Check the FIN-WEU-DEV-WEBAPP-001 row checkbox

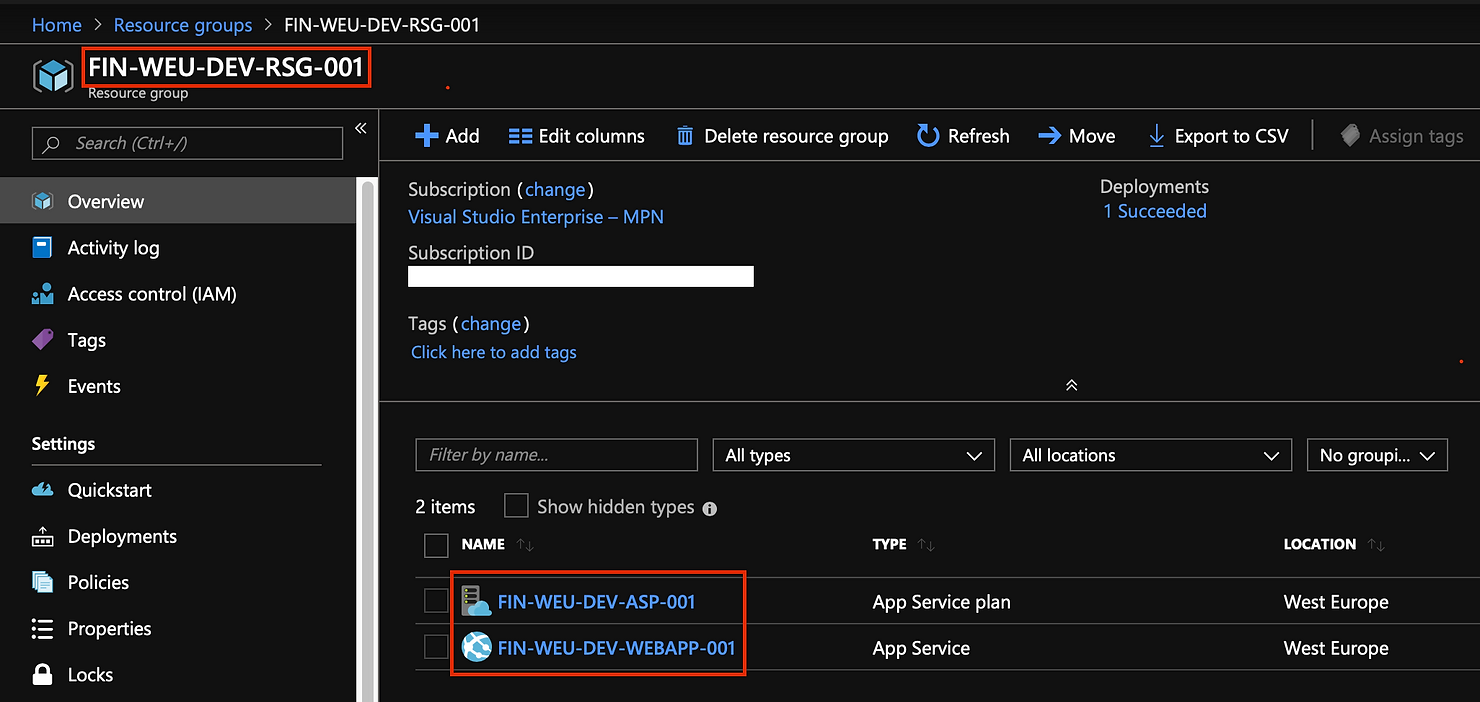coord(436,648)
